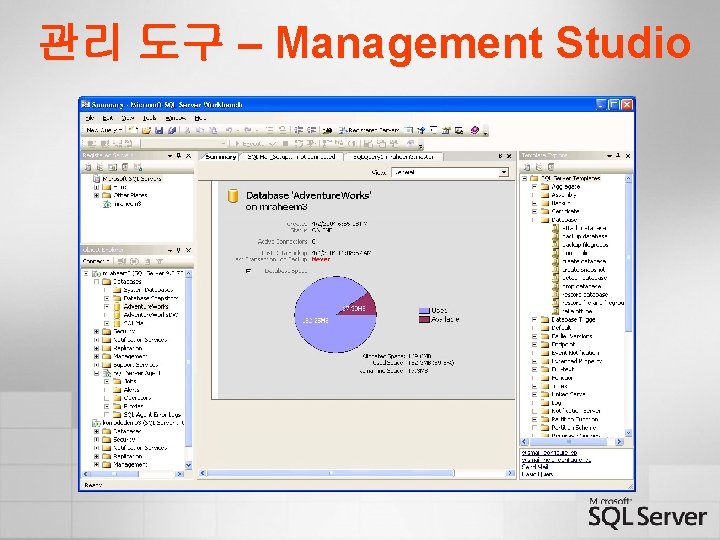Image resolution: width=720 pixels, height=540 pixels.
Task: Click the Registered Servers toolbar button
Action: (x=369, y=130)
